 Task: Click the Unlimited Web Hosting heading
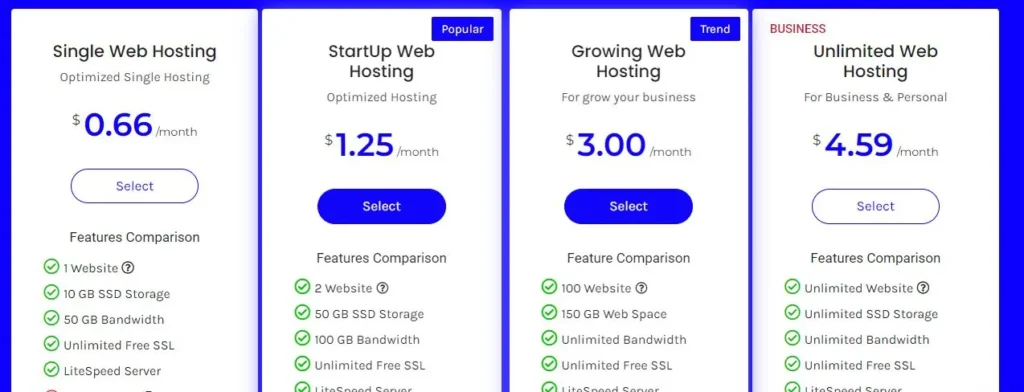[875, 61]
